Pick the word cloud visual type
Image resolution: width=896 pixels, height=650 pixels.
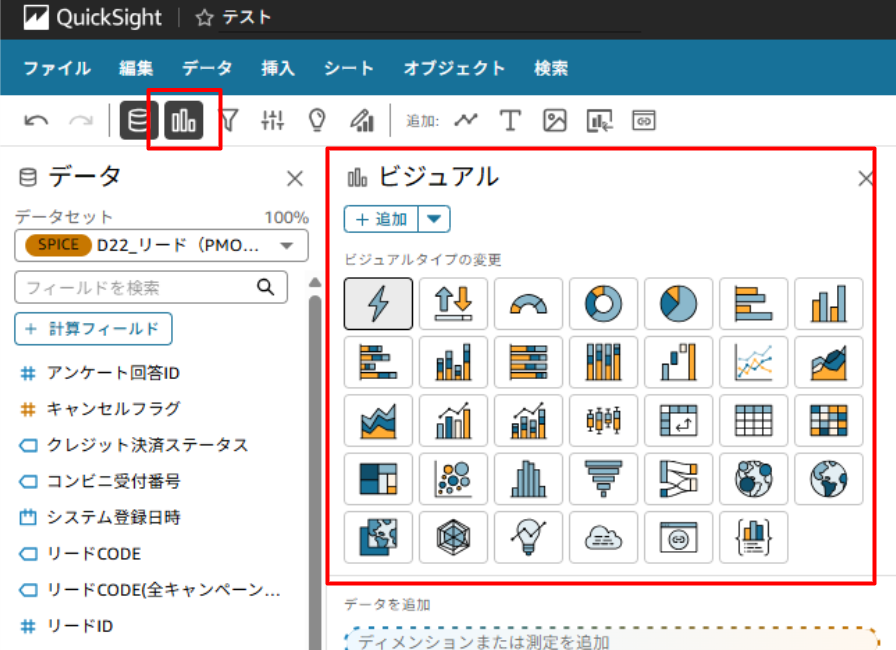603,537
